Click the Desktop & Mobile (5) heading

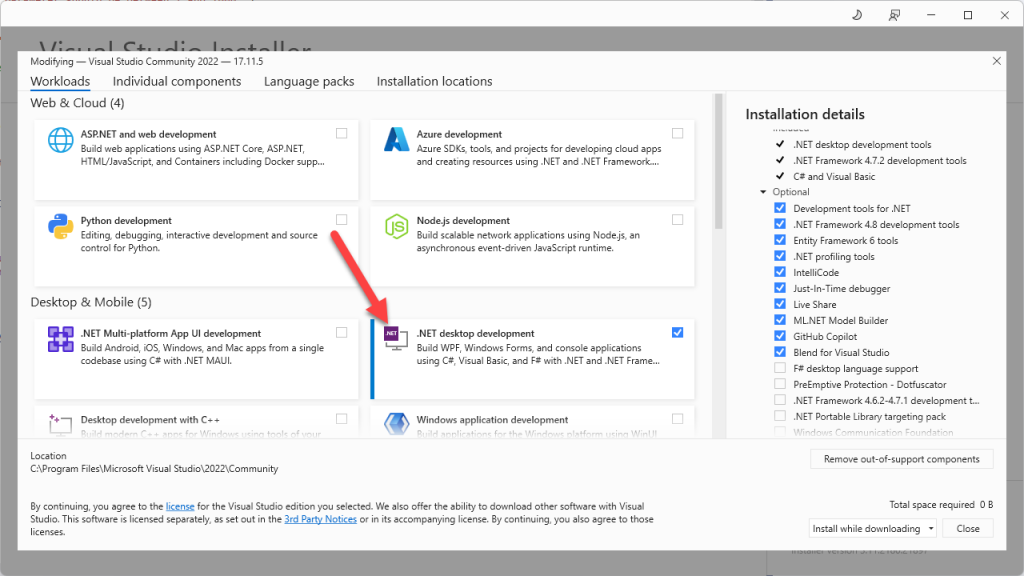91,302
